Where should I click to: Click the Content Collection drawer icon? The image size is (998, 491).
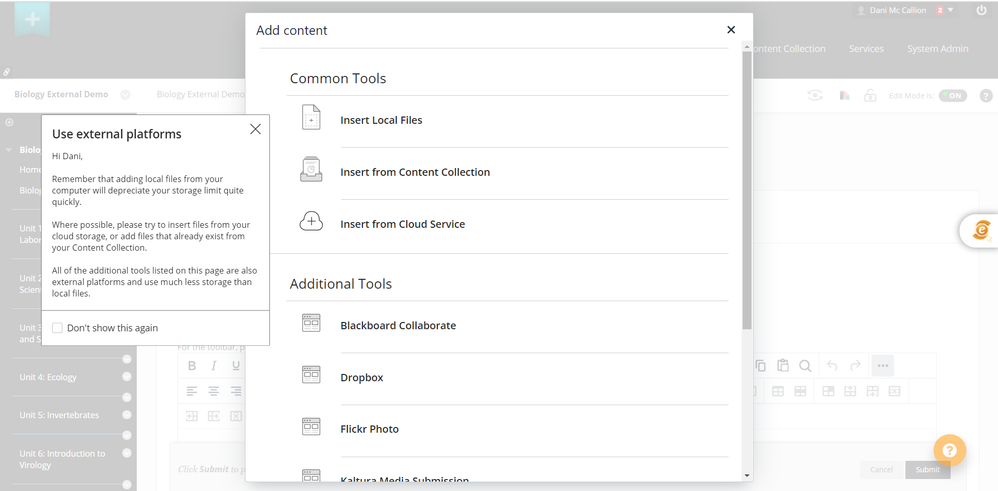pyautogui.click(x=311, y=170)
